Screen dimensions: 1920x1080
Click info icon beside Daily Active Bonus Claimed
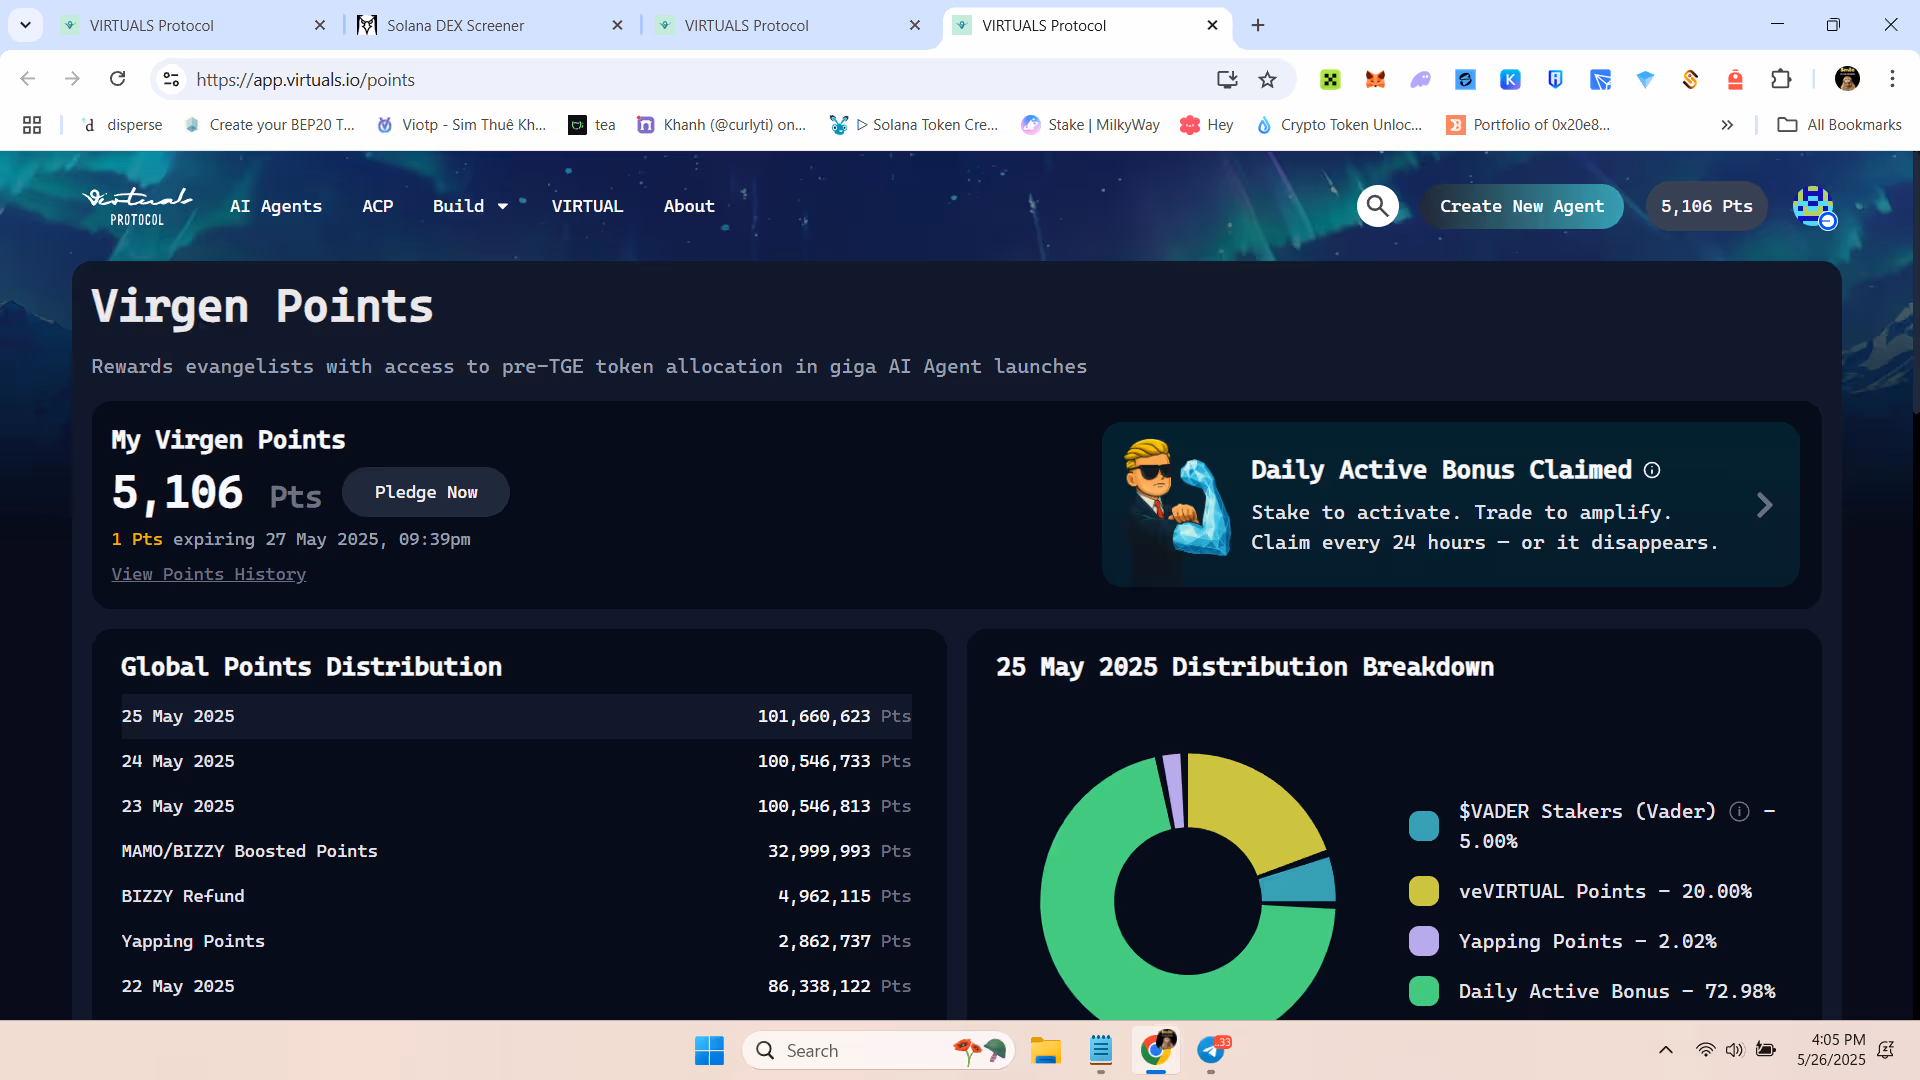pyautogui.click(x=1652, y=470)
